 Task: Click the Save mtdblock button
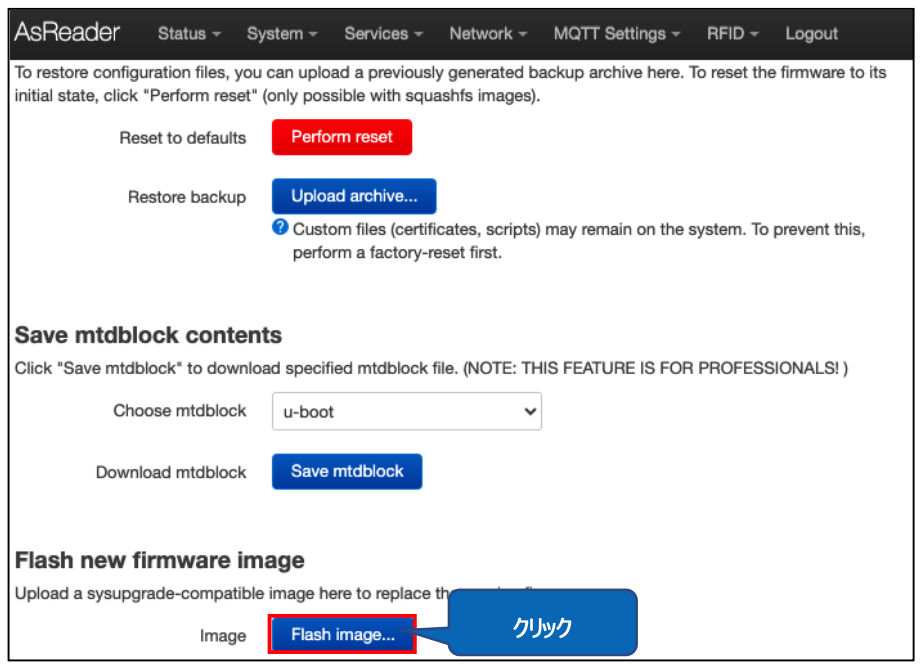point(347,471)
